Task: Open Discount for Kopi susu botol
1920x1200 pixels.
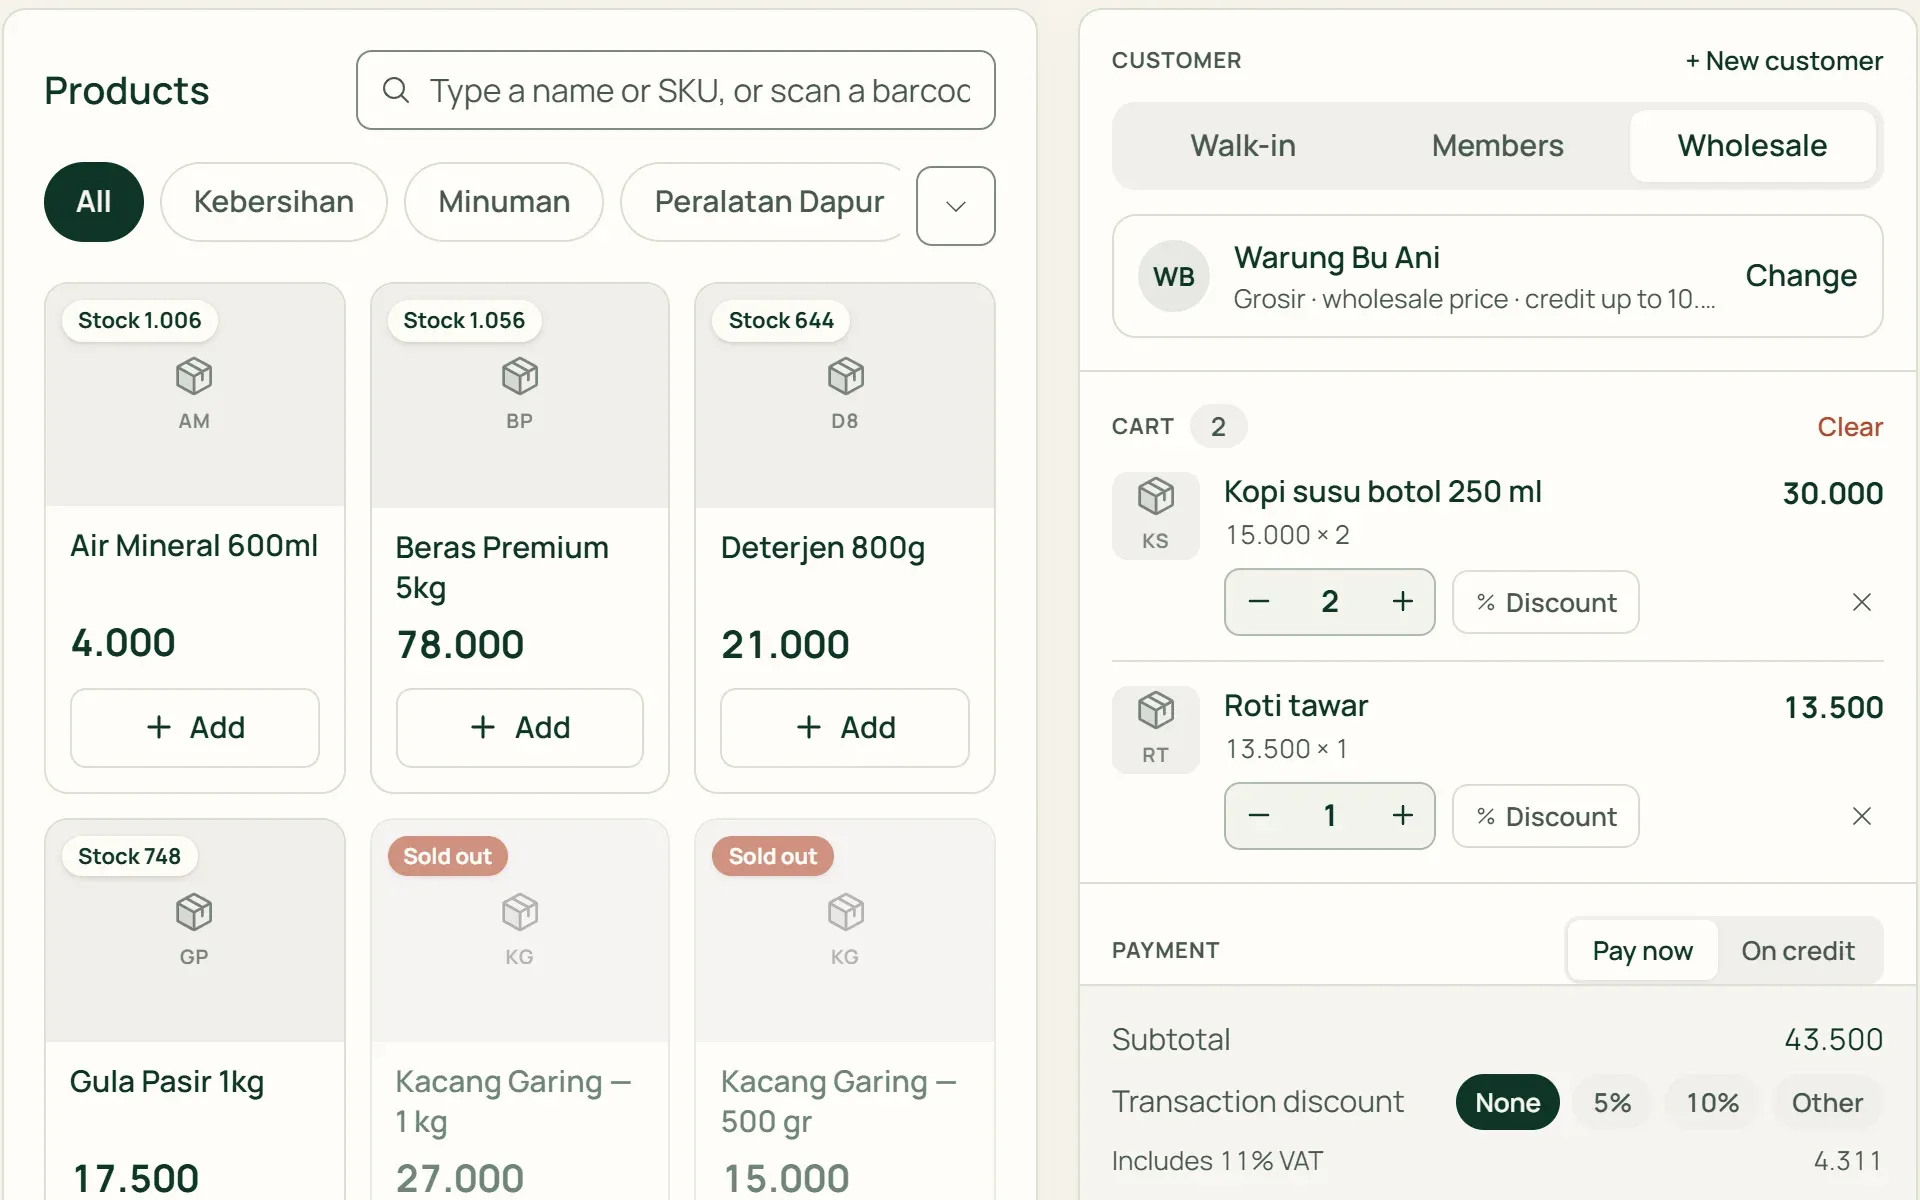Action: tap(1545, 602)
